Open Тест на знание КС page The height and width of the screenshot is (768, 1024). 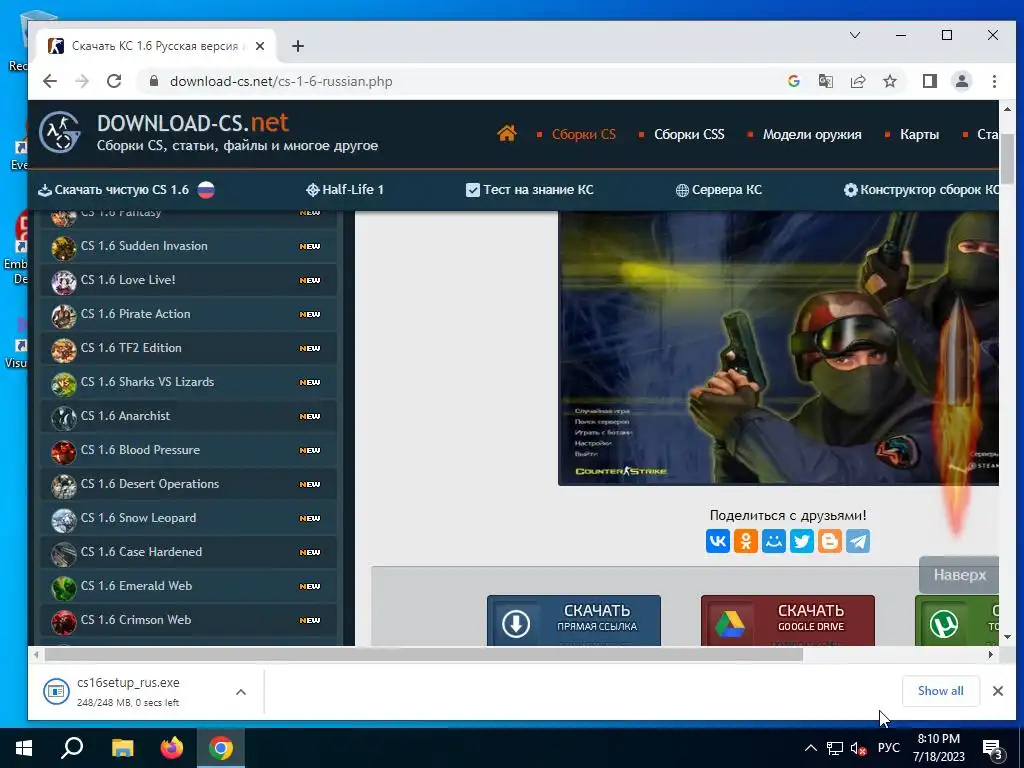pyautogui.click(x=530, y=189)
